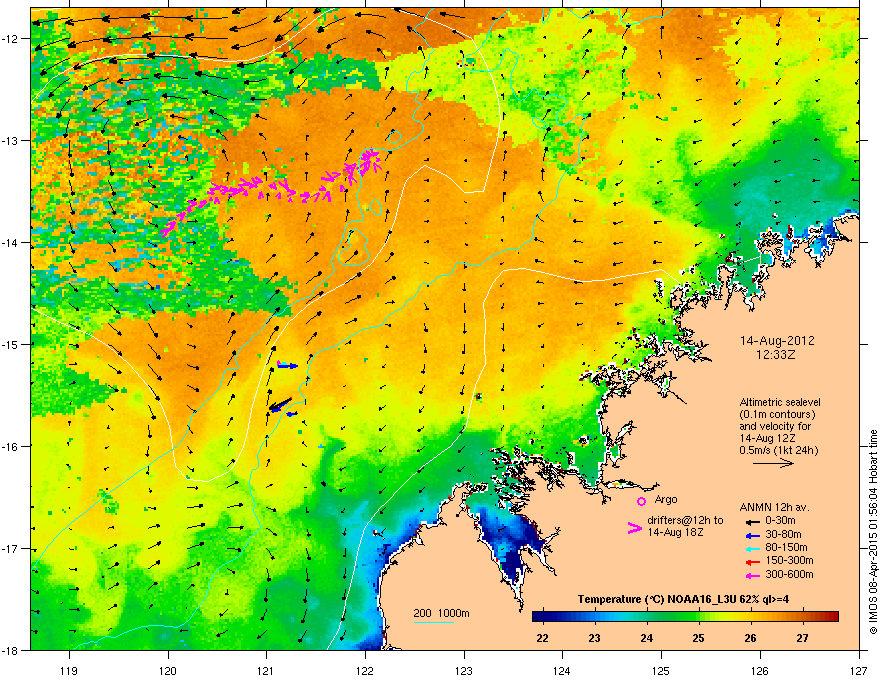This screenshot has height=680, width=880.
Task: Click the red 150-300m arrow legend symbol
Action: [752, 562]
